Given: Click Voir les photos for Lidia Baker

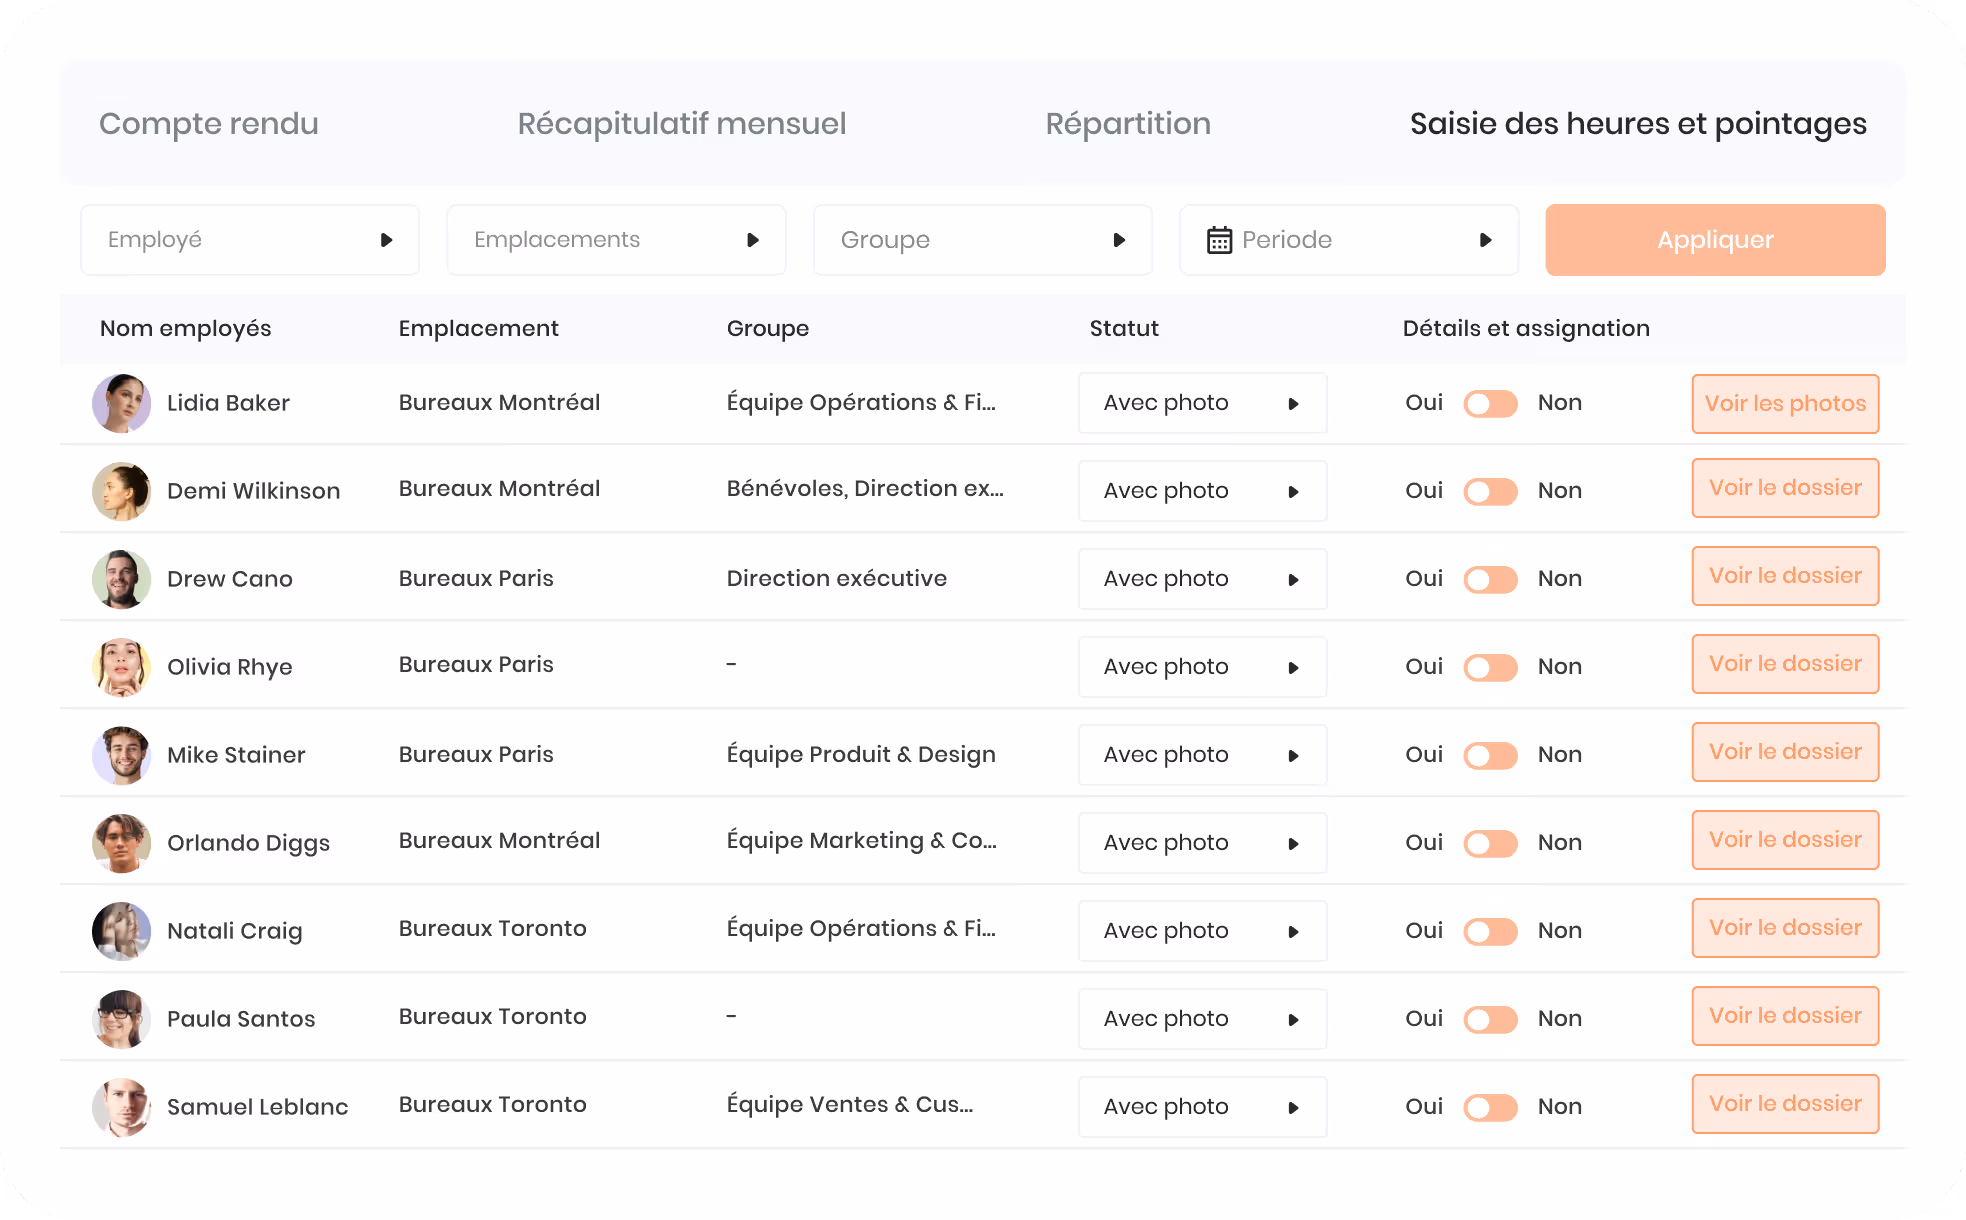Looking at the screenshot, I should click(x=1785, y=403).
